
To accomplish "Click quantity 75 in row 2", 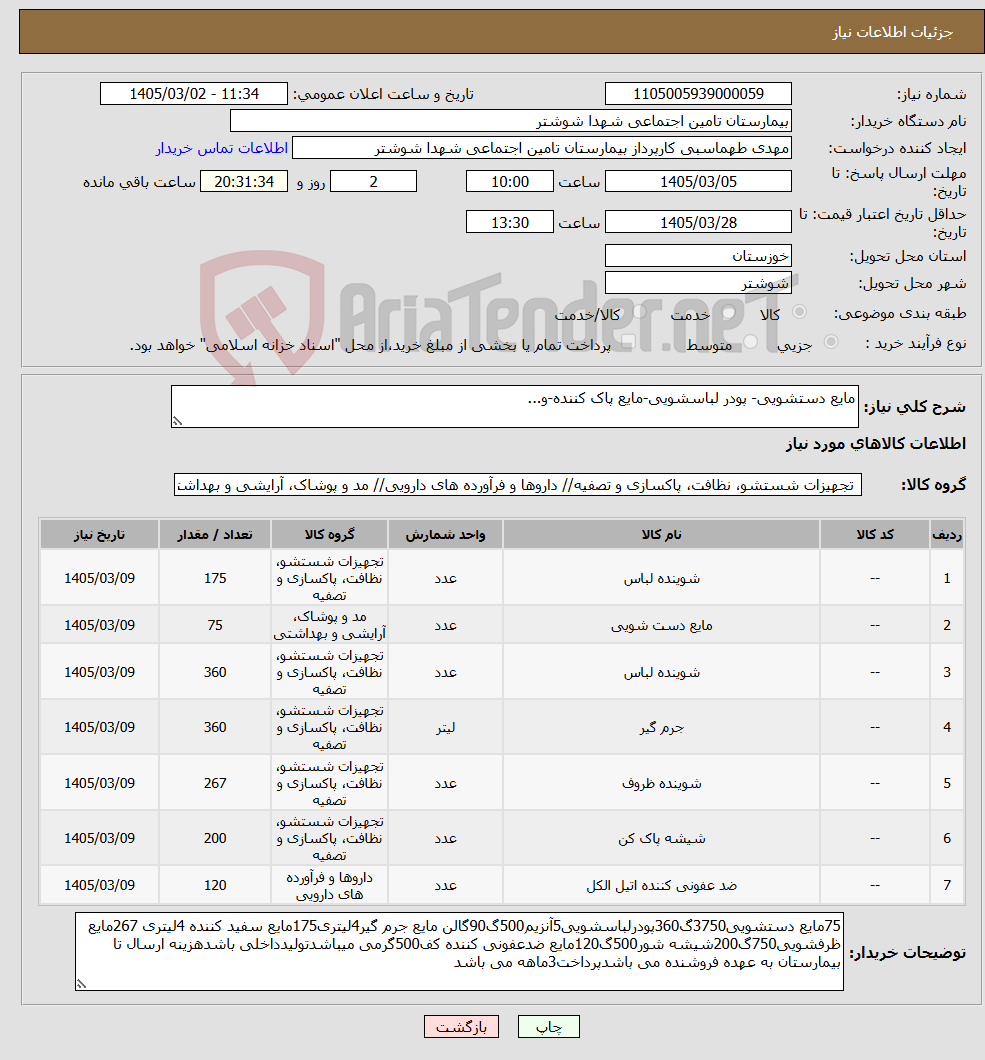I will [215, 625].
